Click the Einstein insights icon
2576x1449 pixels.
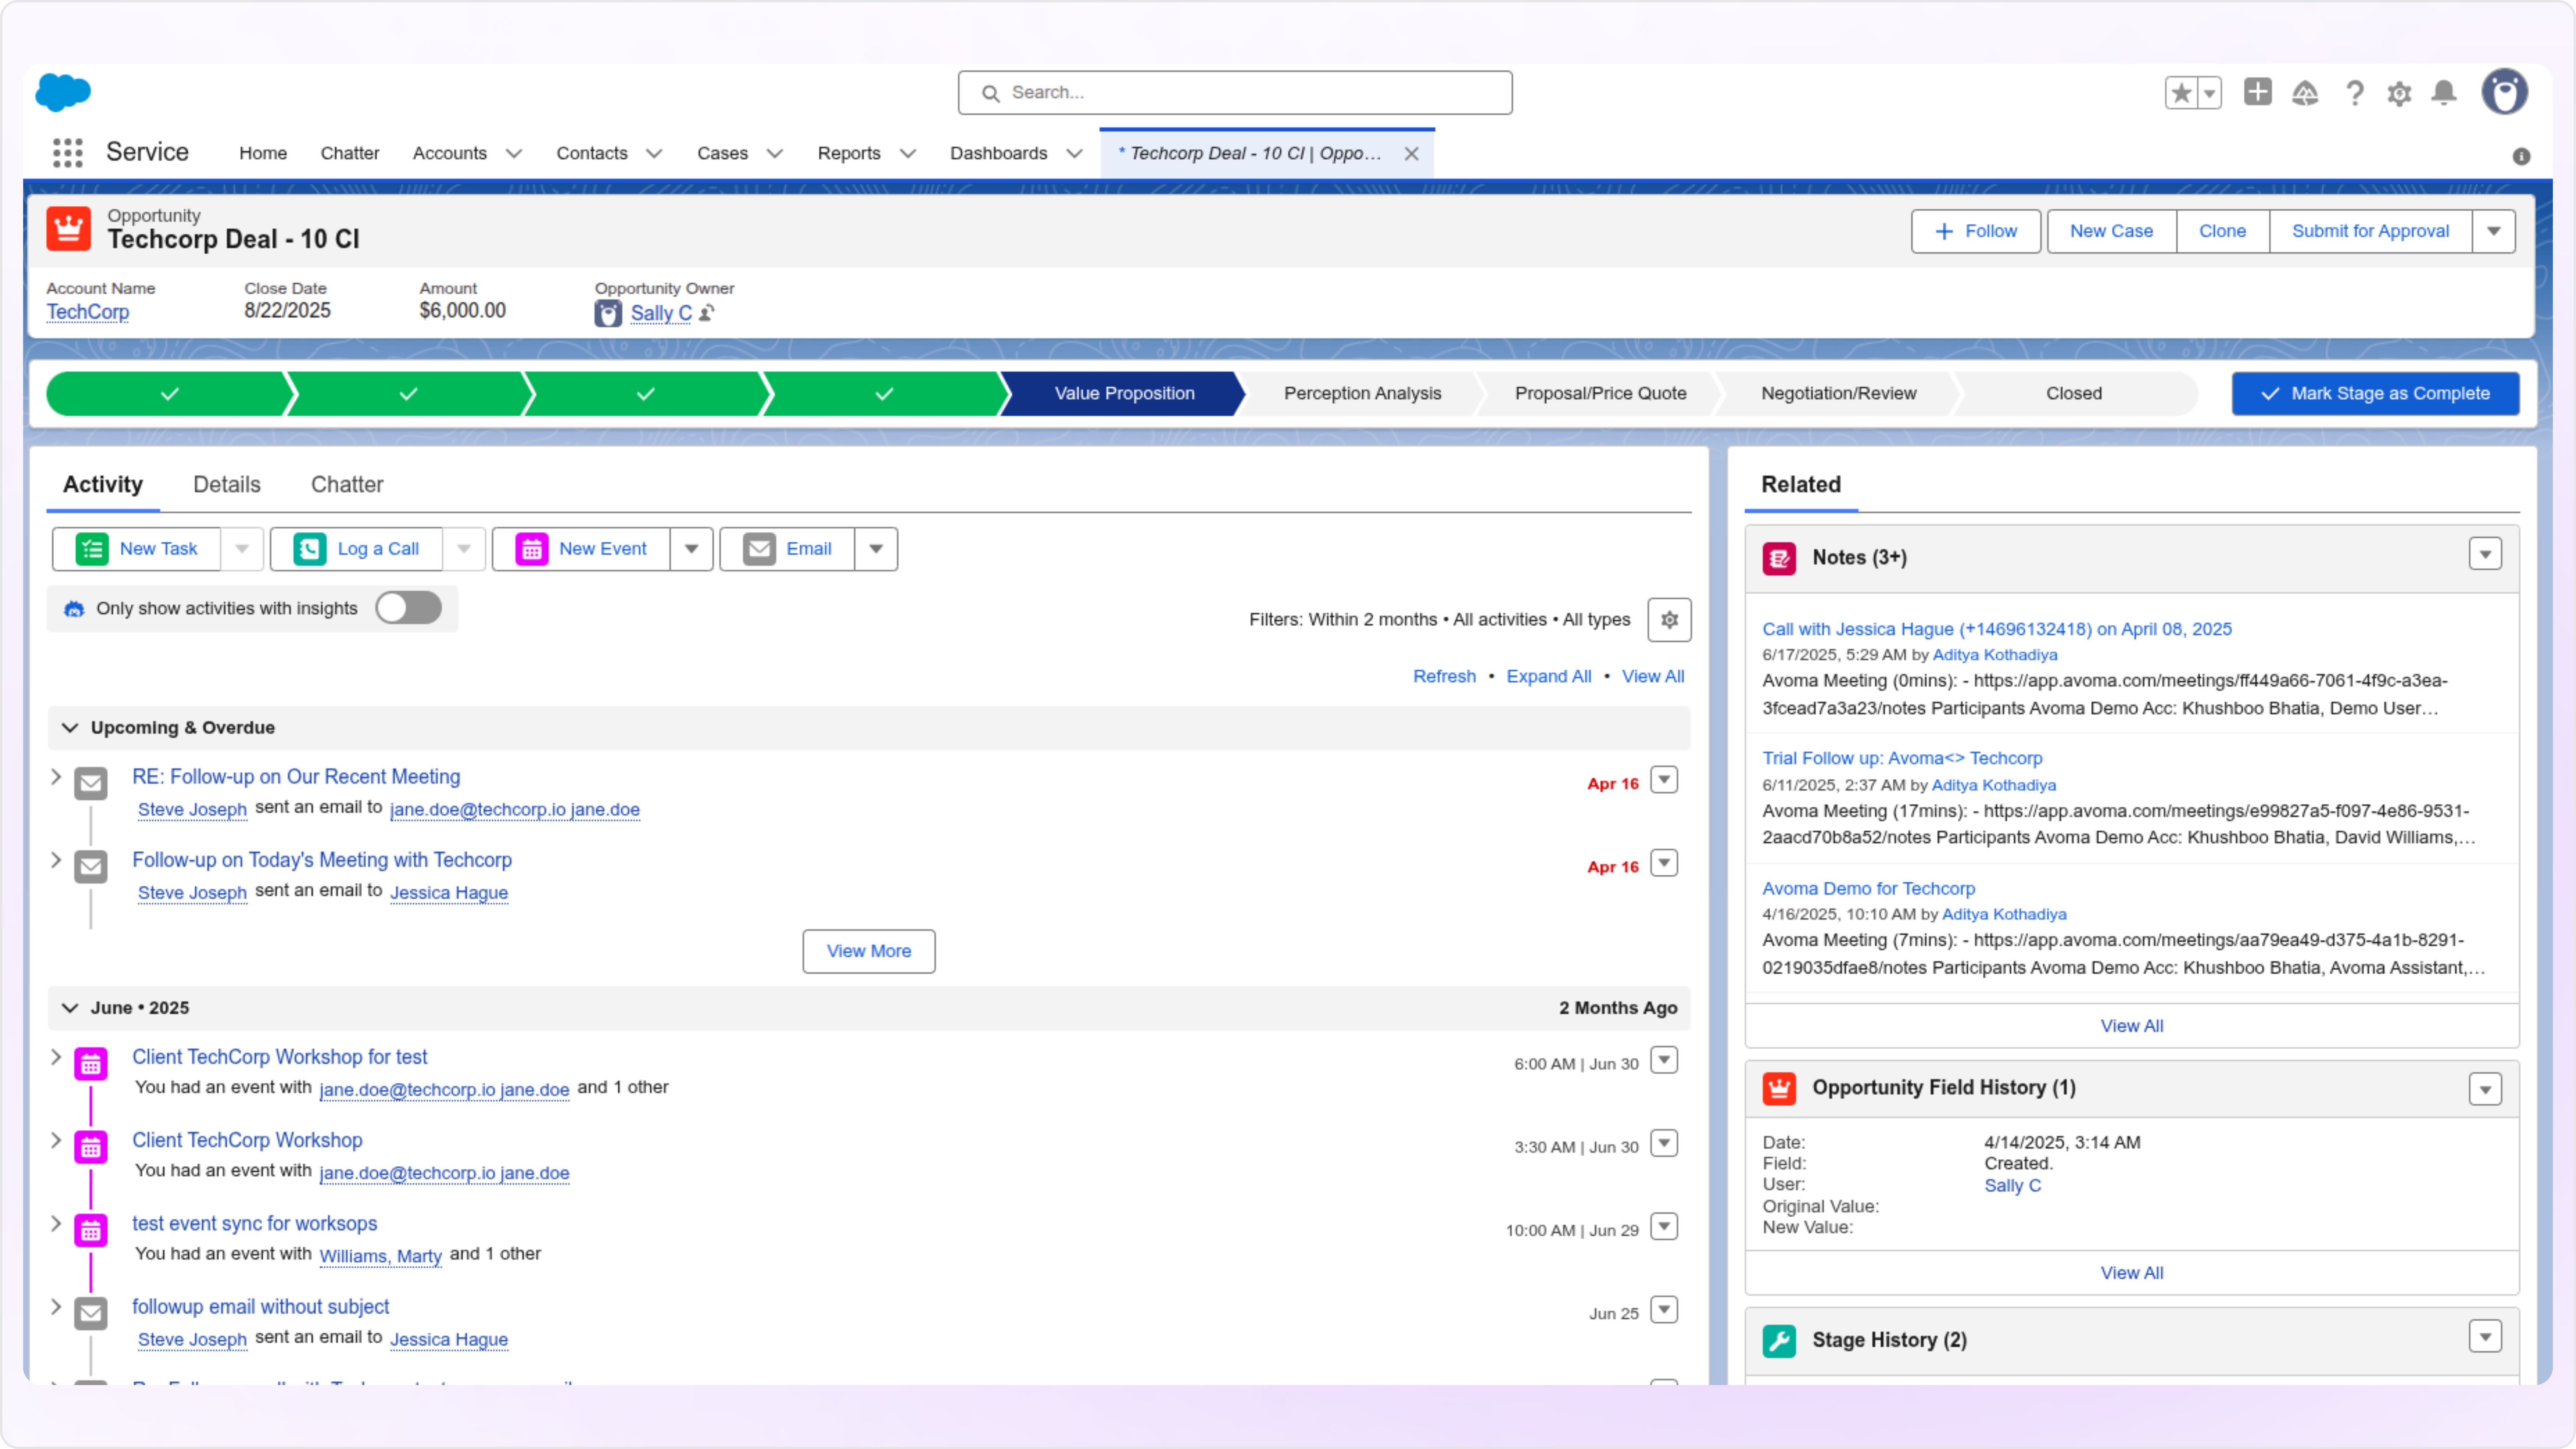(74, 609)
